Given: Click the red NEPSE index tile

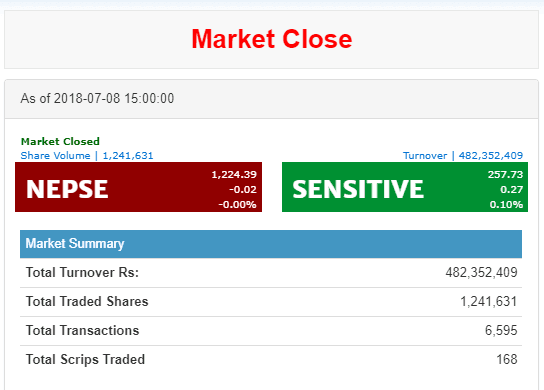Looking at the screenshot, I should 138,187.
